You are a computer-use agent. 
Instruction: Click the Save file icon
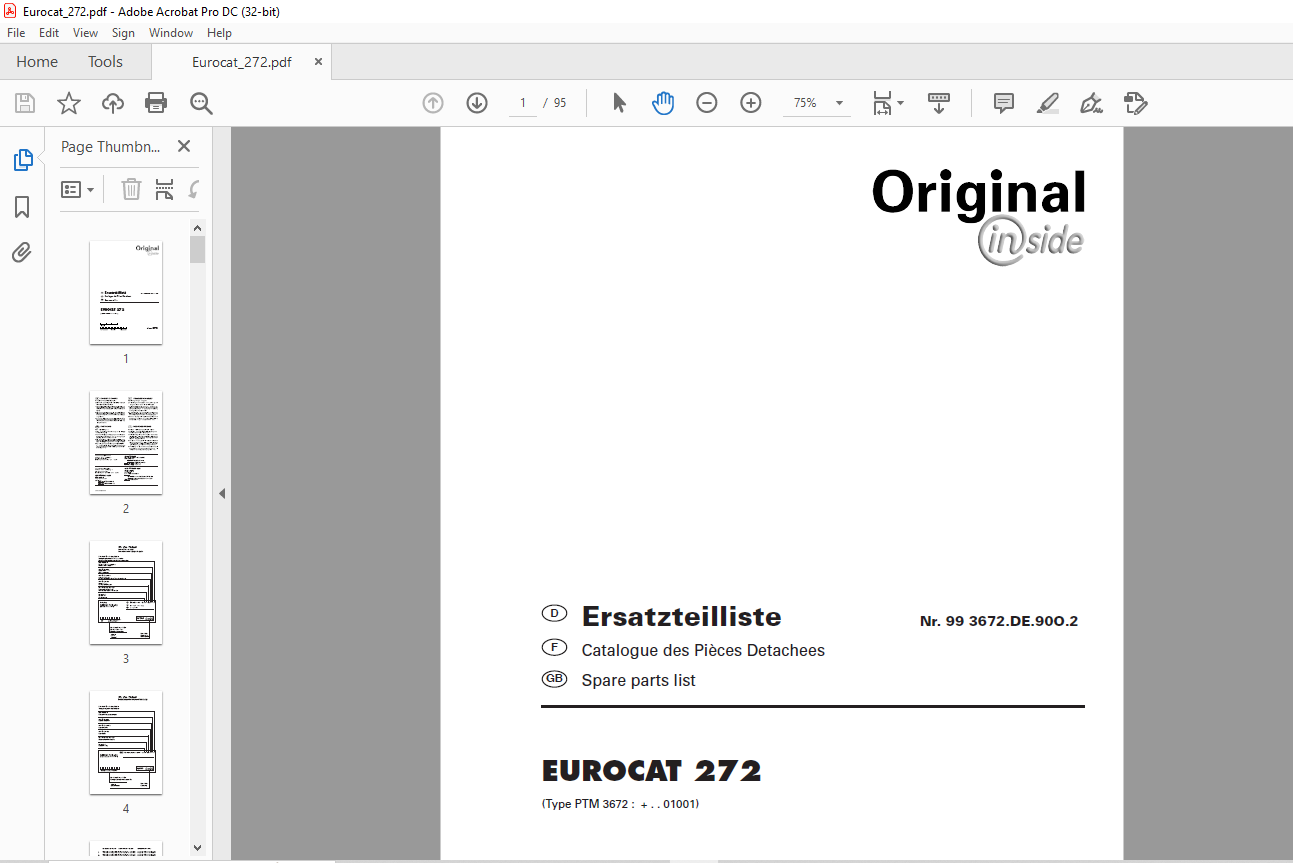click(25, 103)
